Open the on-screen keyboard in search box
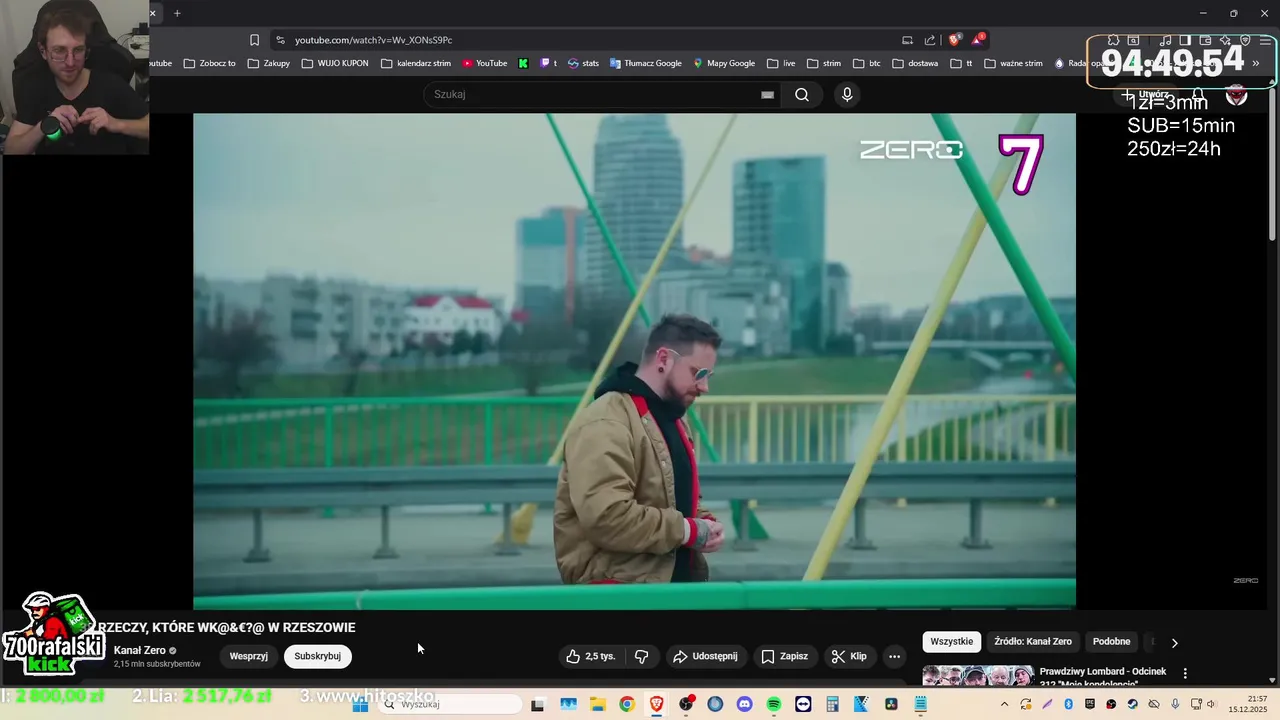This screenshot has width=1280, height=720. (x=767, y=94)
